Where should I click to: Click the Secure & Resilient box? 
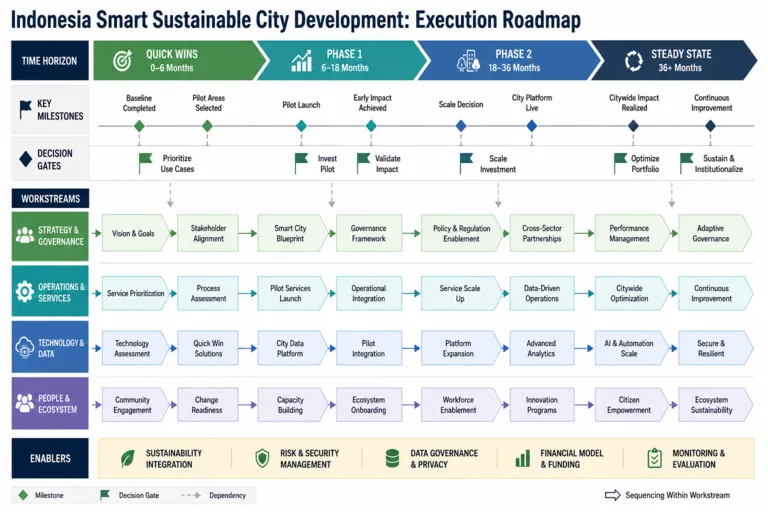coord(715,348)
